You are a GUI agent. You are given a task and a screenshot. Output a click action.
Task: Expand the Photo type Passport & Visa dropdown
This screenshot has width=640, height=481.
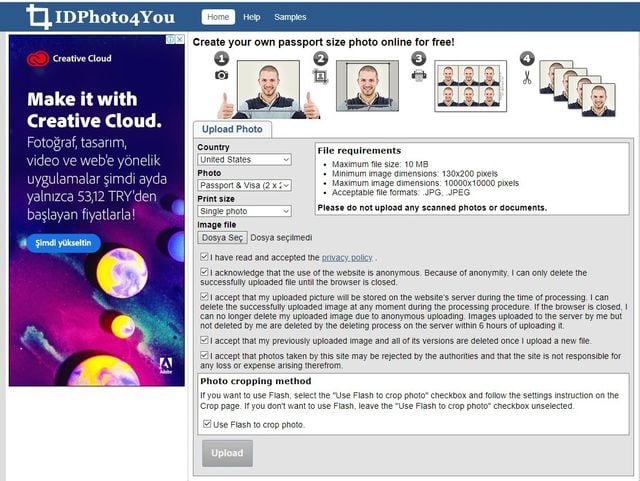(x=244, y=185)
